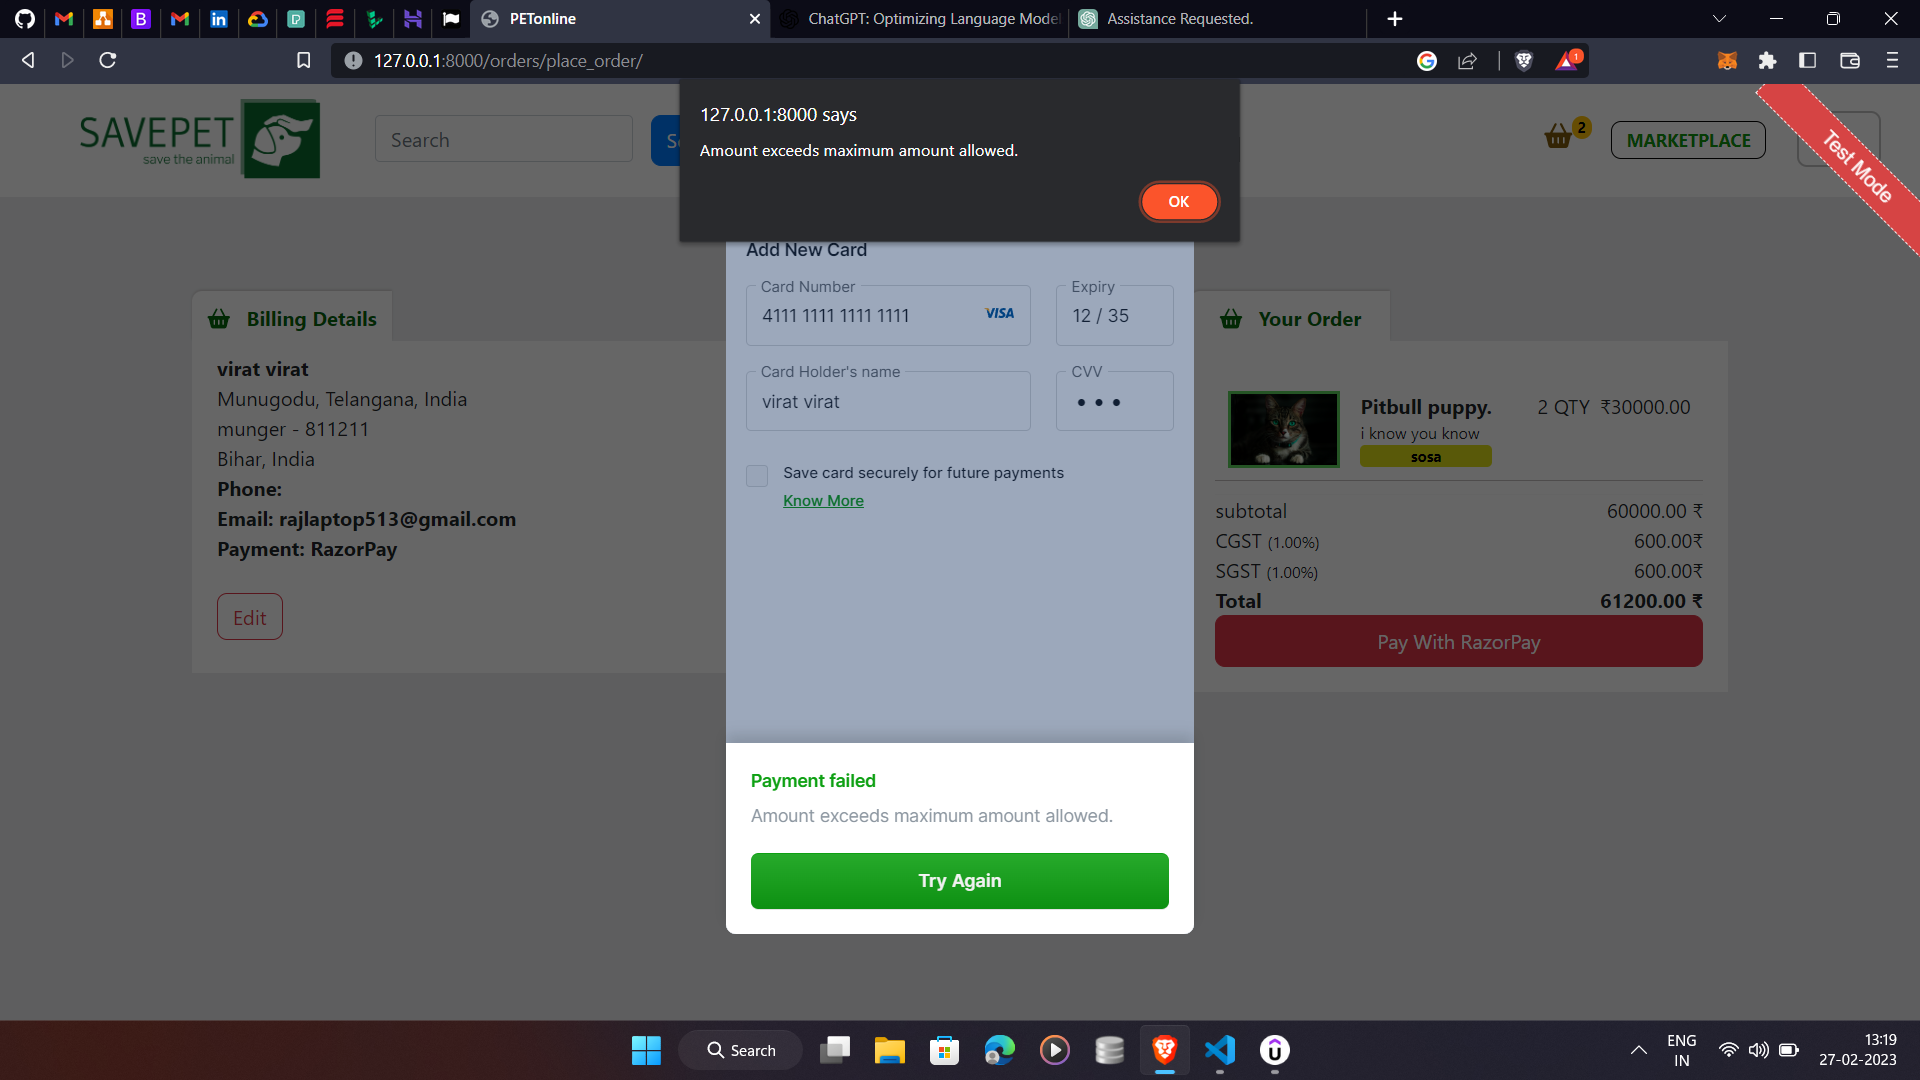The image size is (1920, 1080).
Task: Switch to Assistance Requested tab
Action: coord(1180,19)
